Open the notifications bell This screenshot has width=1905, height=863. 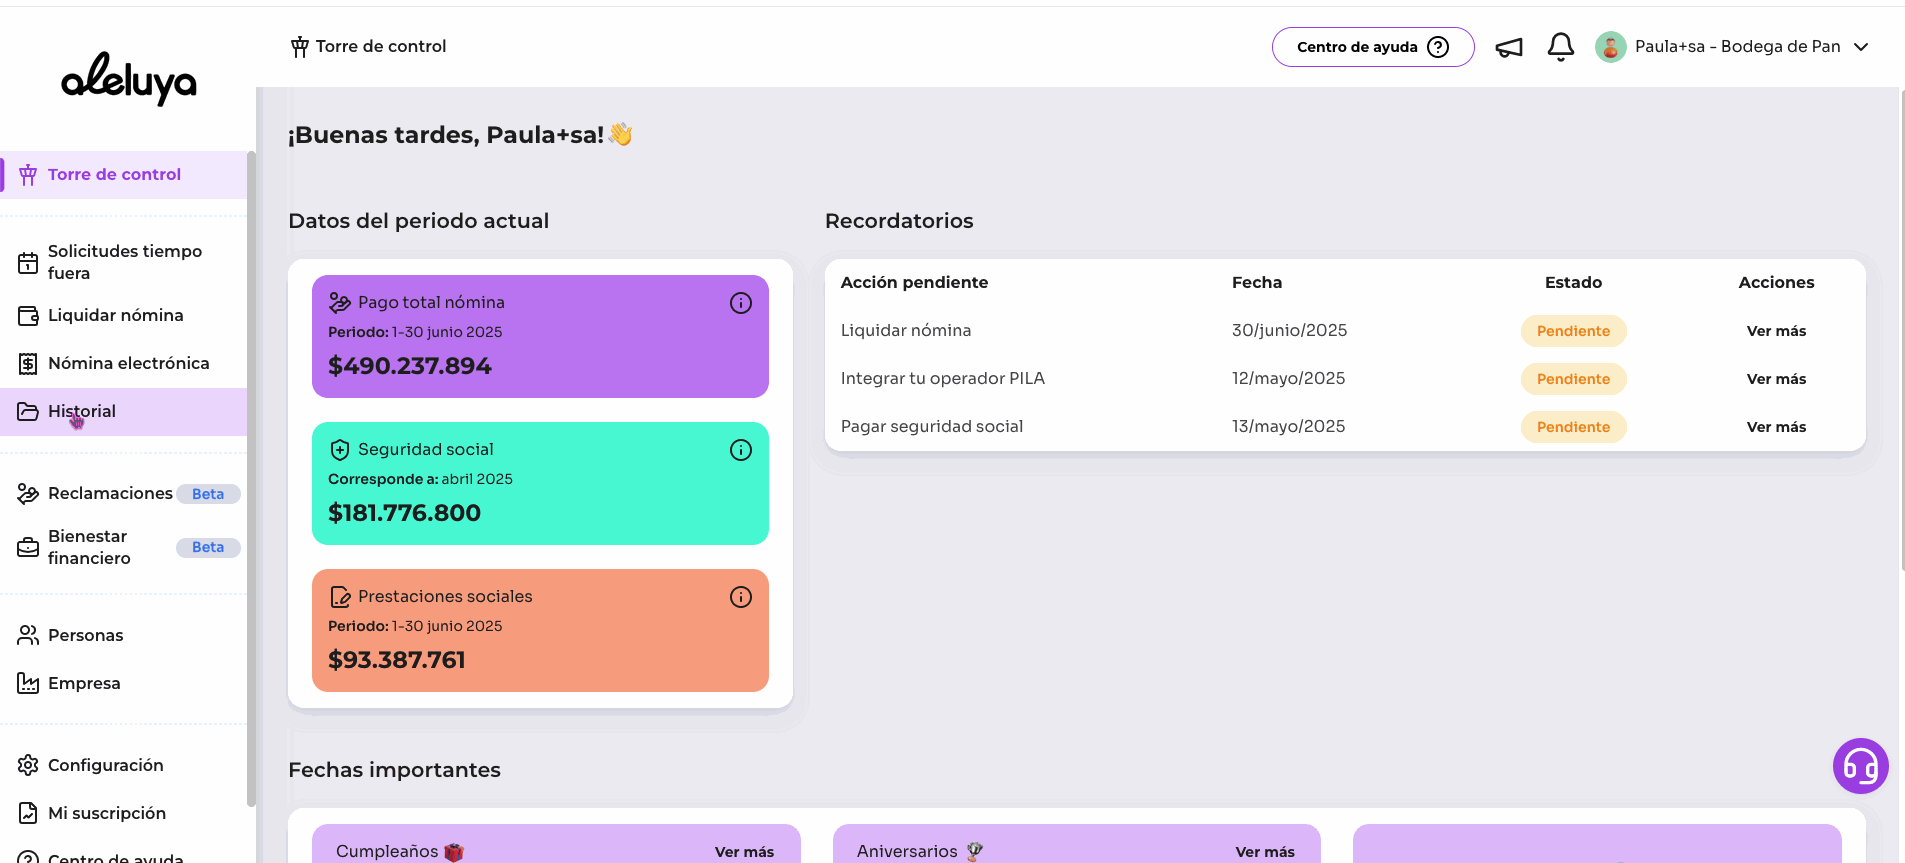click(x=1560, y=47)
